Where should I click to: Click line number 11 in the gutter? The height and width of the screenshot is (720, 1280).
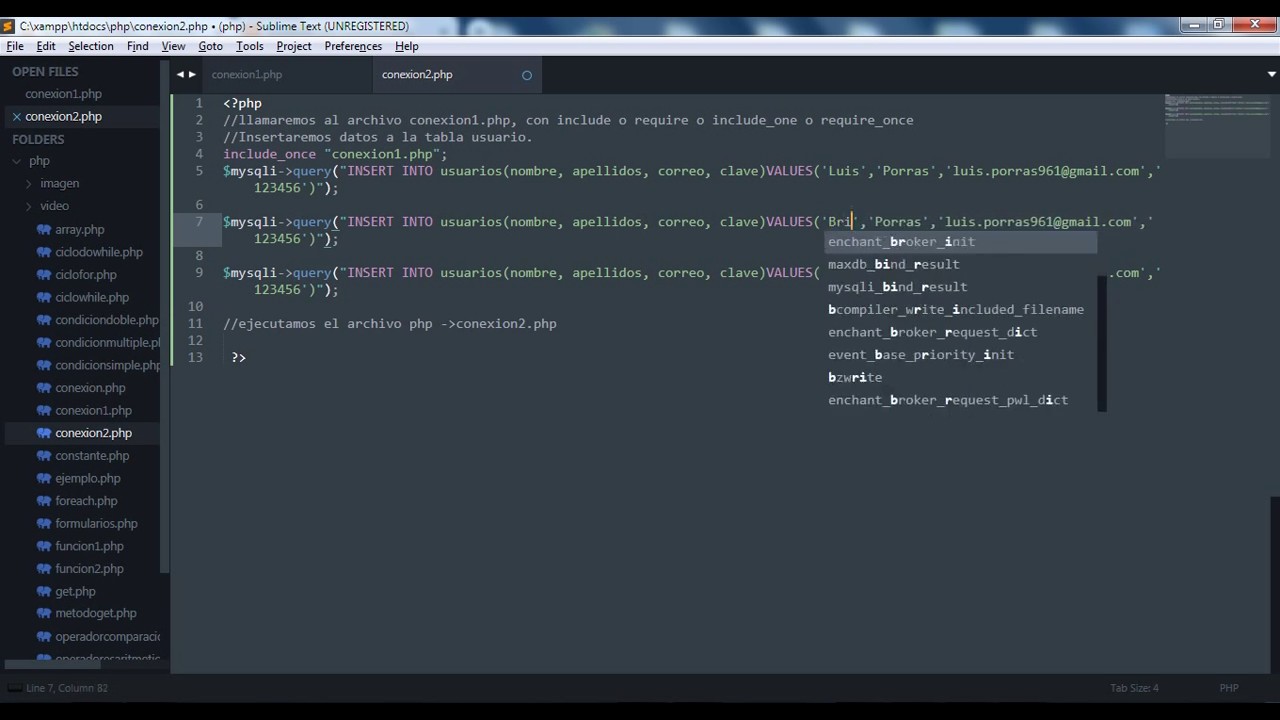[196, 324]
